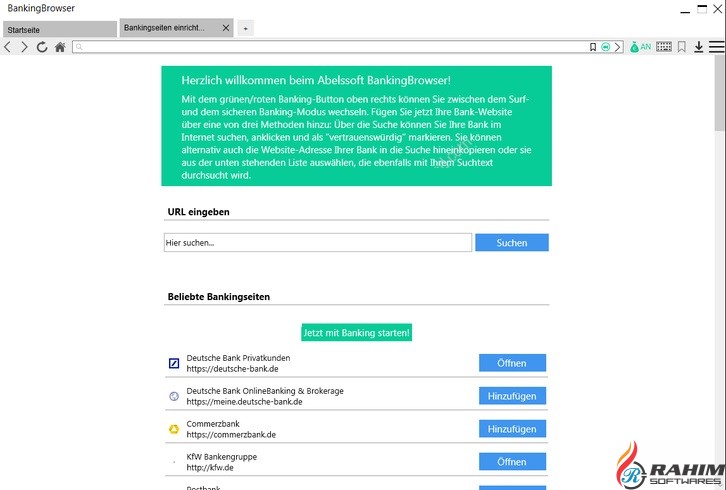Switch to the Startseite tab
This screenshot has height=490, width=726.
pyautogui.click(x=58, y=29)
